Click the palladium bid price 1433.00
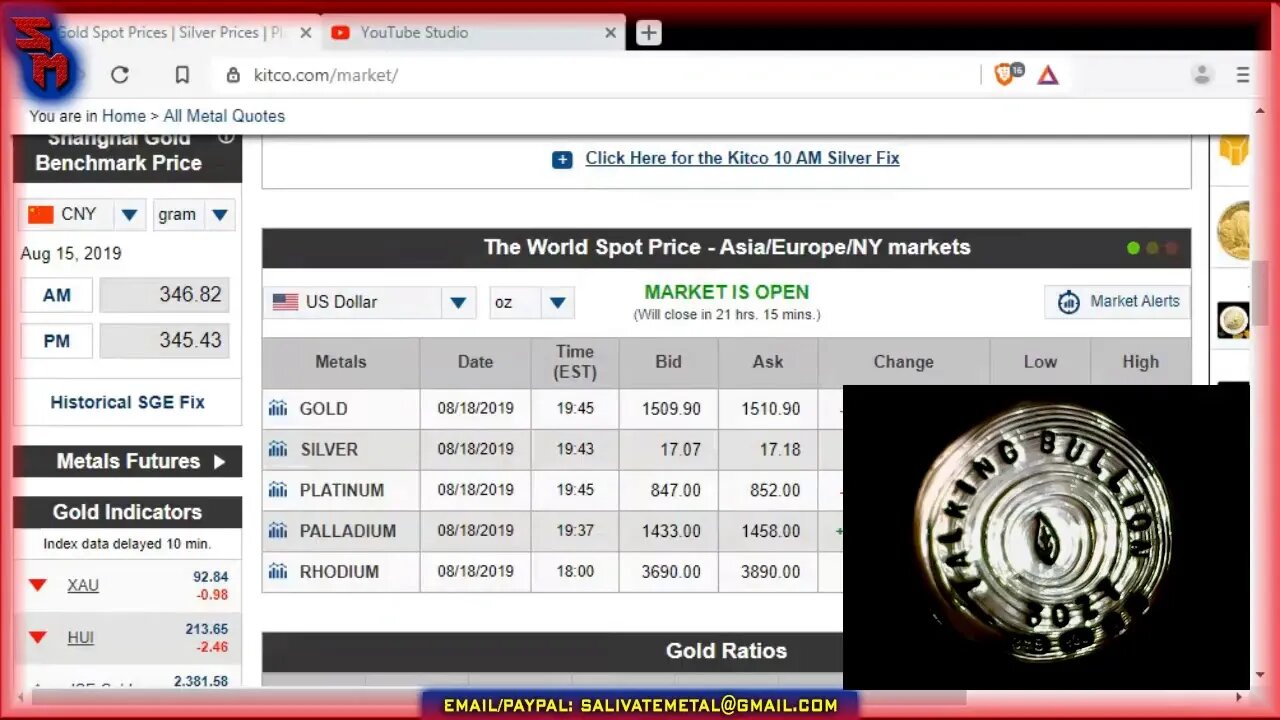Image resolution: width=1280 pixels, height=720 pixels. coord(672,531)
